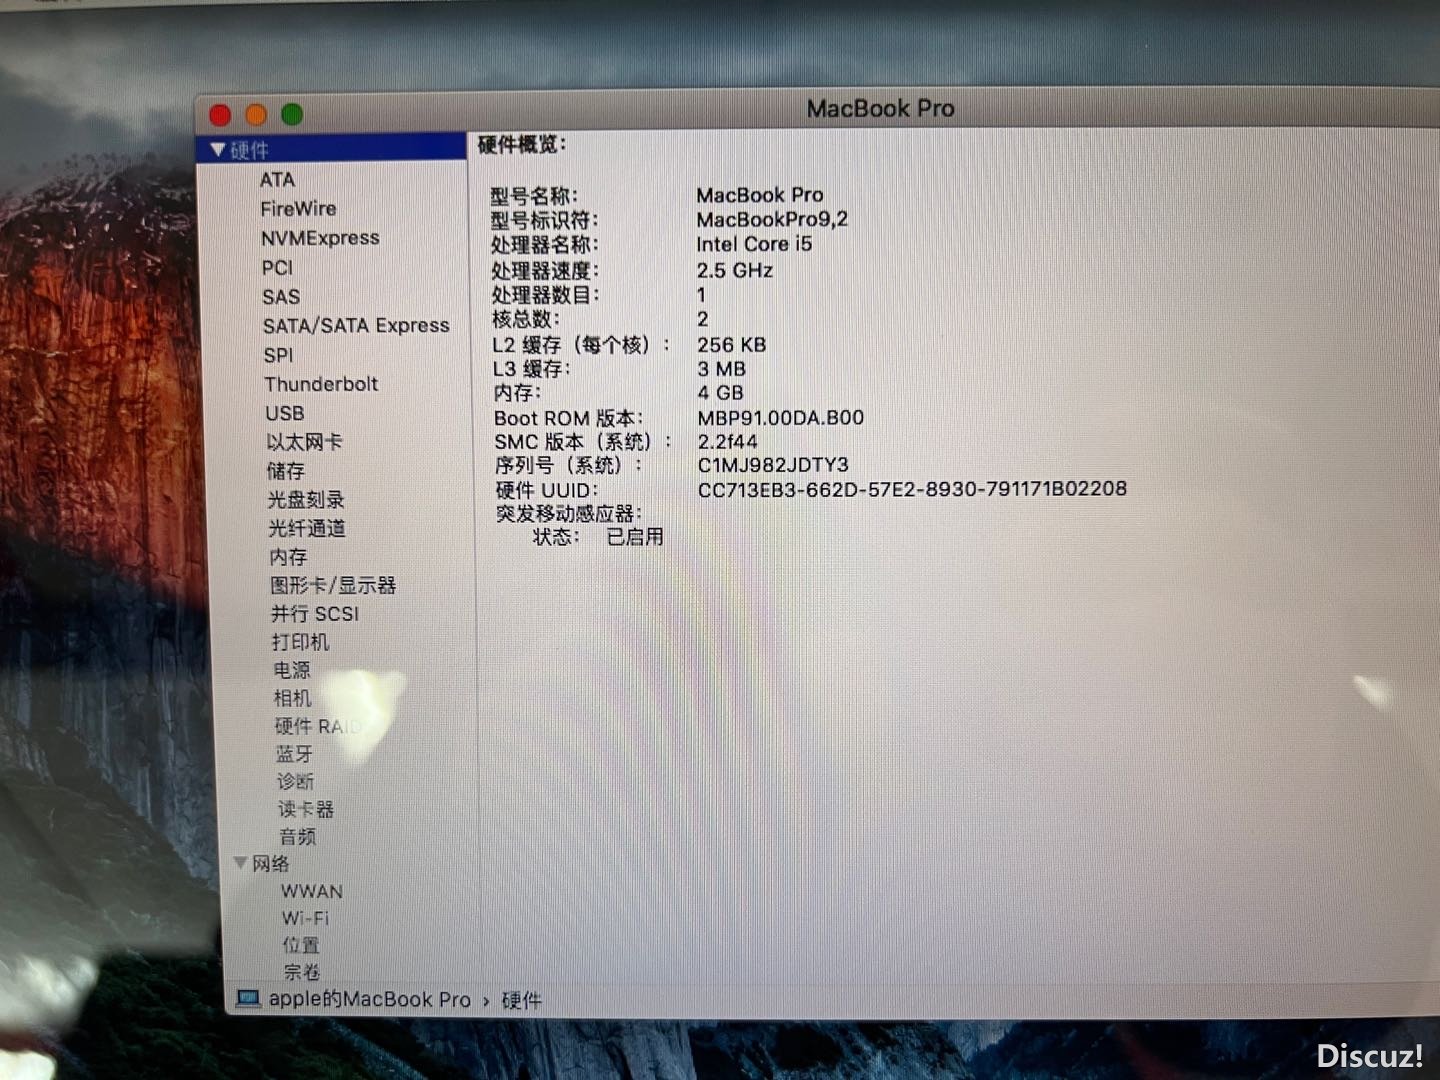Viewport: 1440px width, 1080px height.
Task: Open 内存 in the sidebar list
Action: click(288, 557)
